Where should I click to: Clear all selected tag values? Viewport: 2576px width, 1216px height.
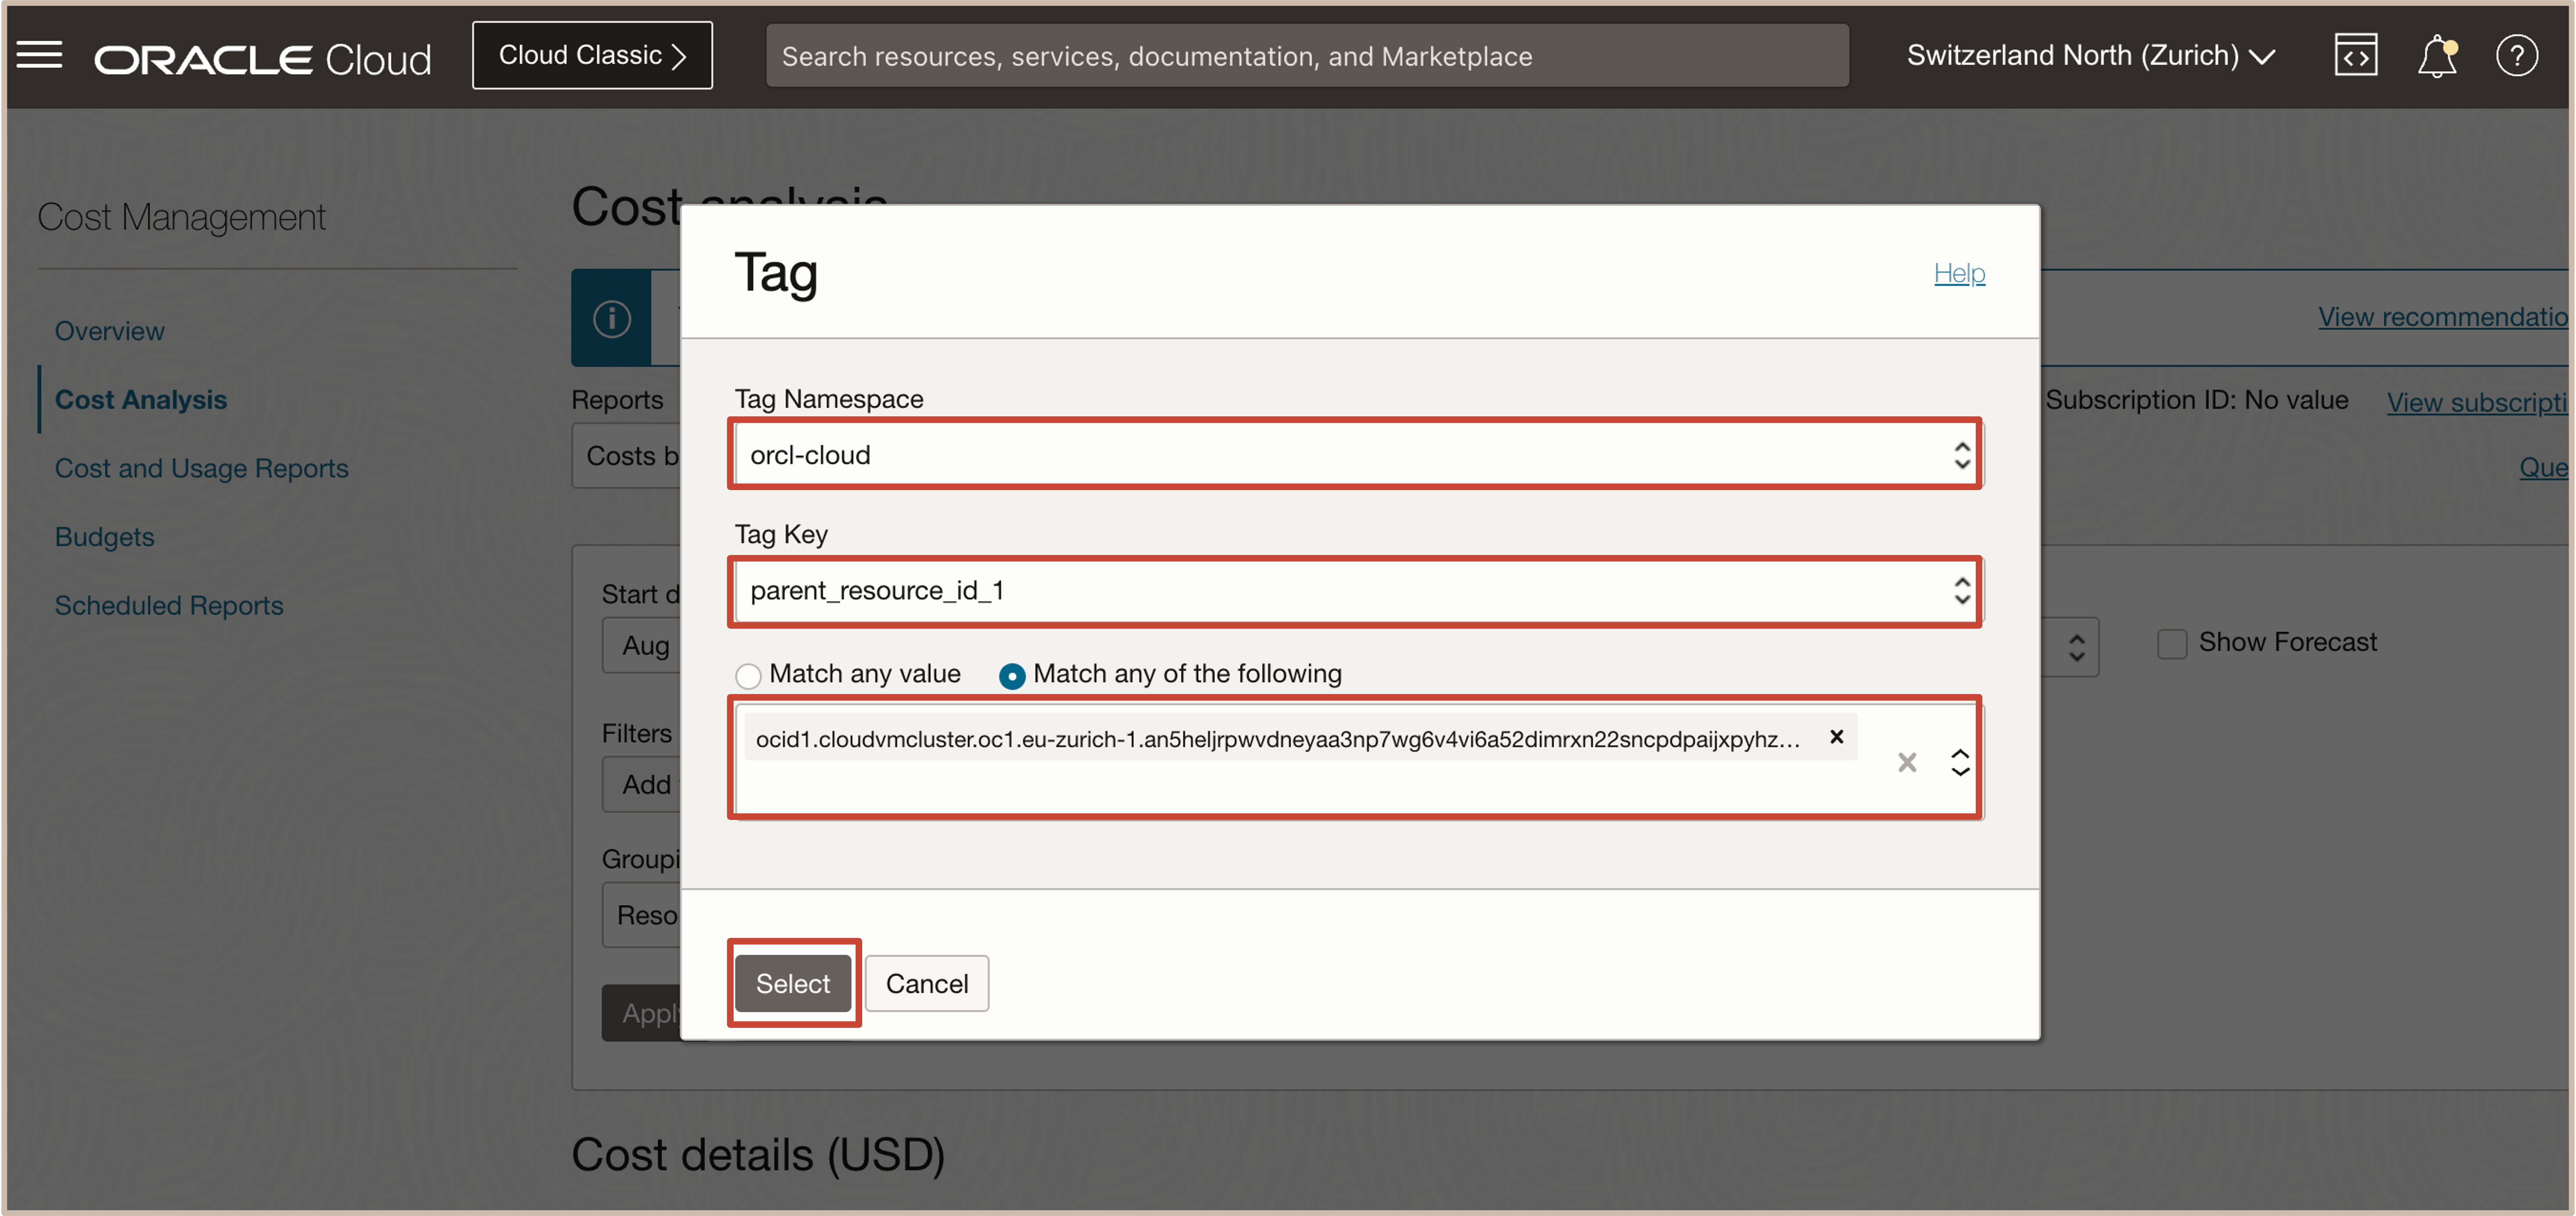pyautogui.click(x=1906, y=763)
